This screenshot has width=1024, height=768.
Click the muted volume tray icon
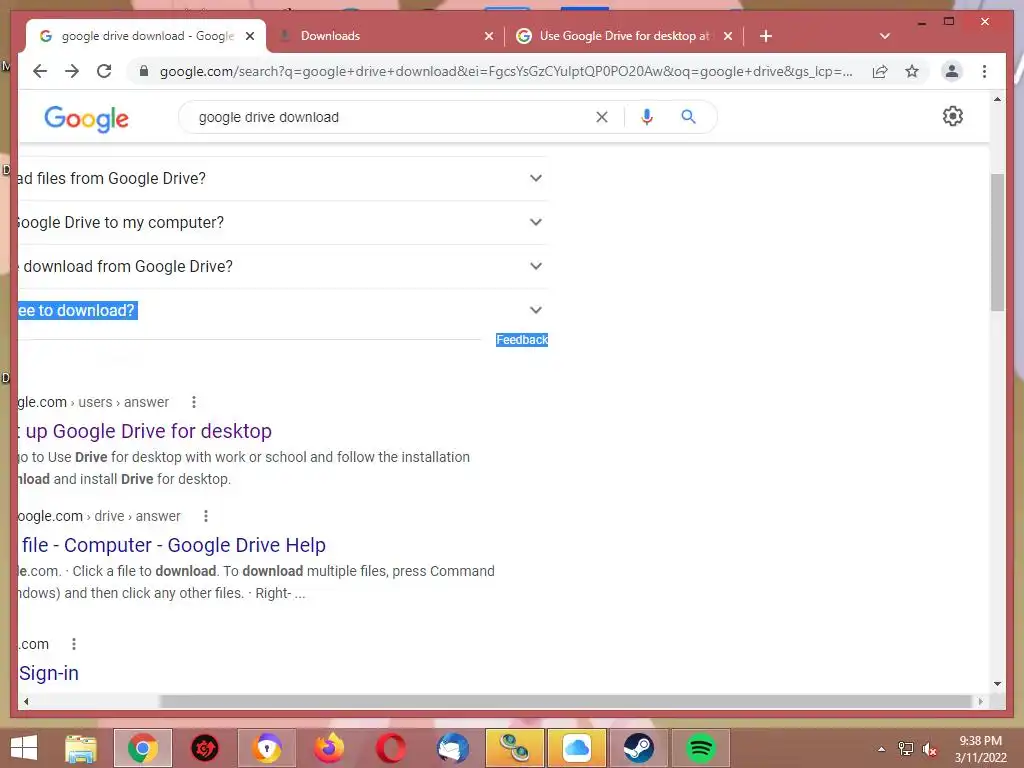(929, 749)
